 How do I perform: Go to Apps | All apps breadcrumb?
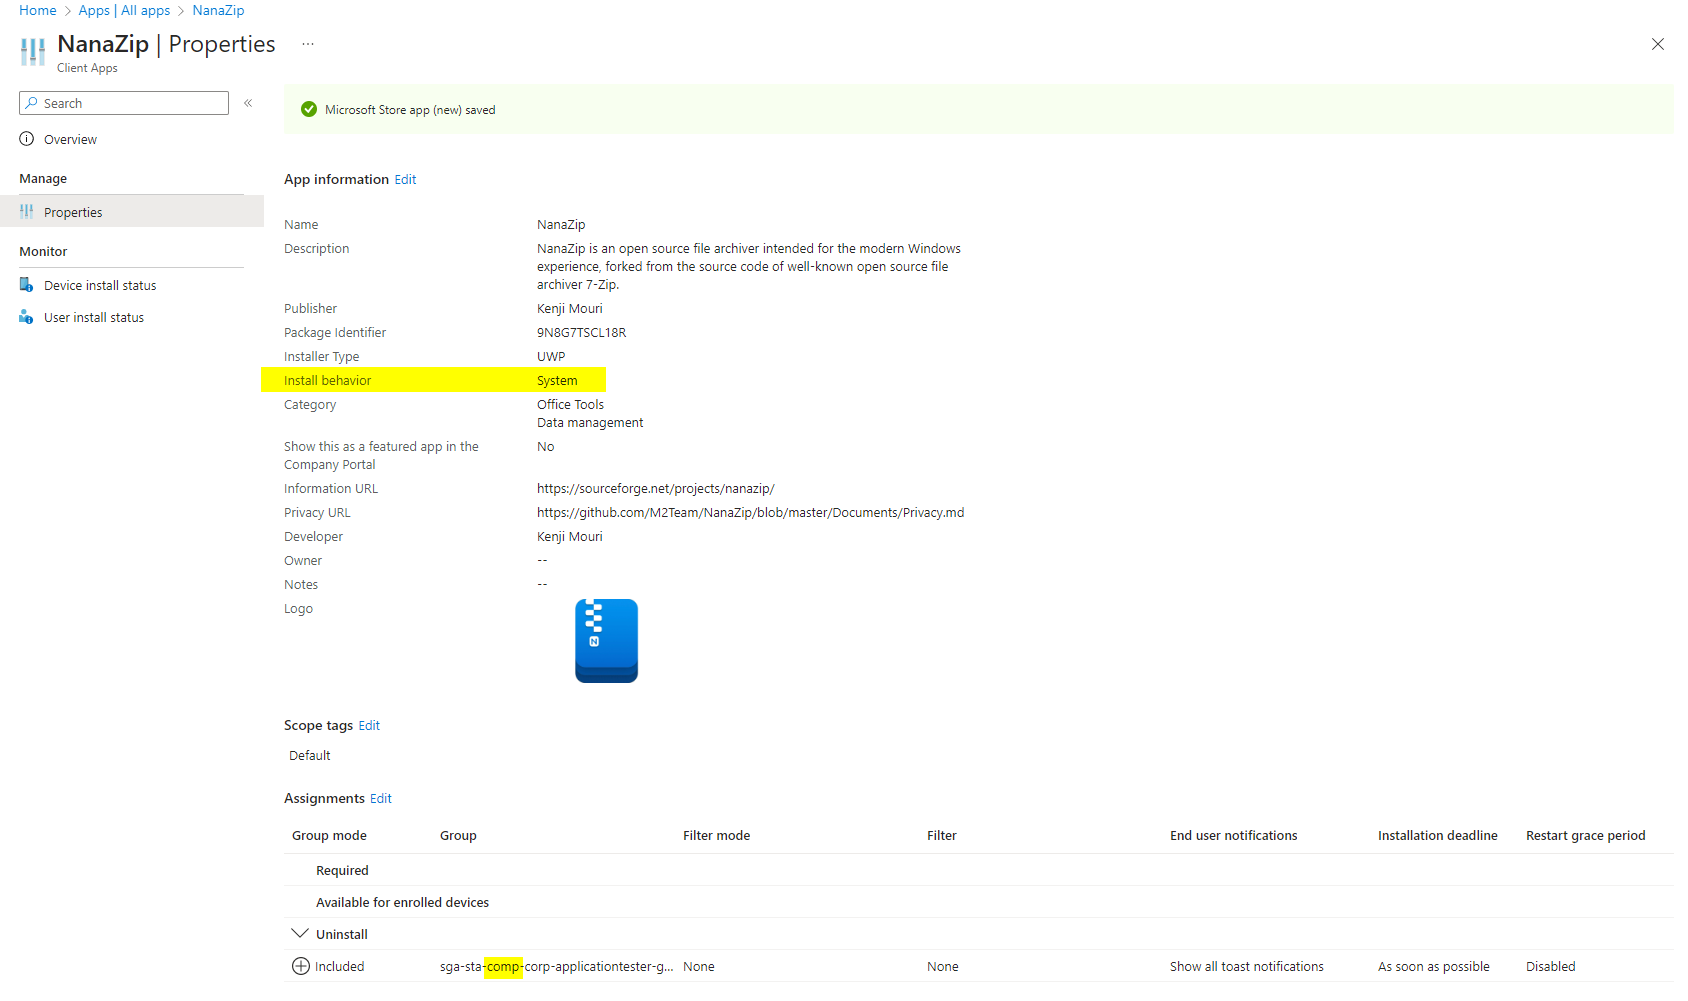pos(124,10)
